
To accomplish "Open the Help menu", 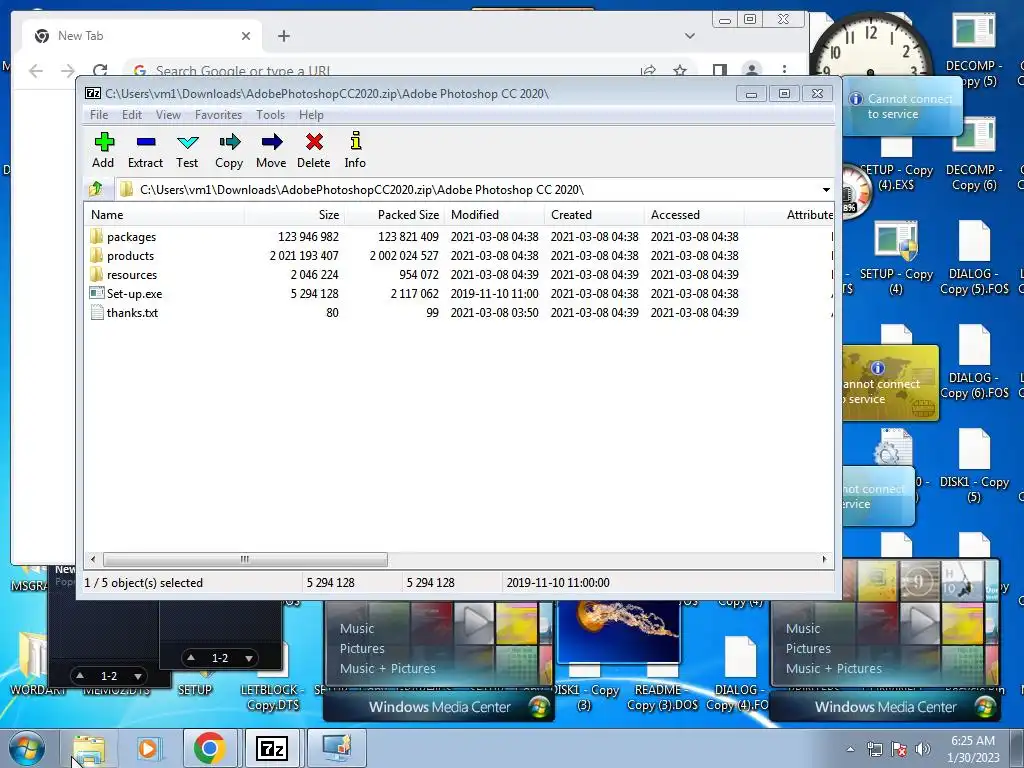I will click(x=312, y=115).
